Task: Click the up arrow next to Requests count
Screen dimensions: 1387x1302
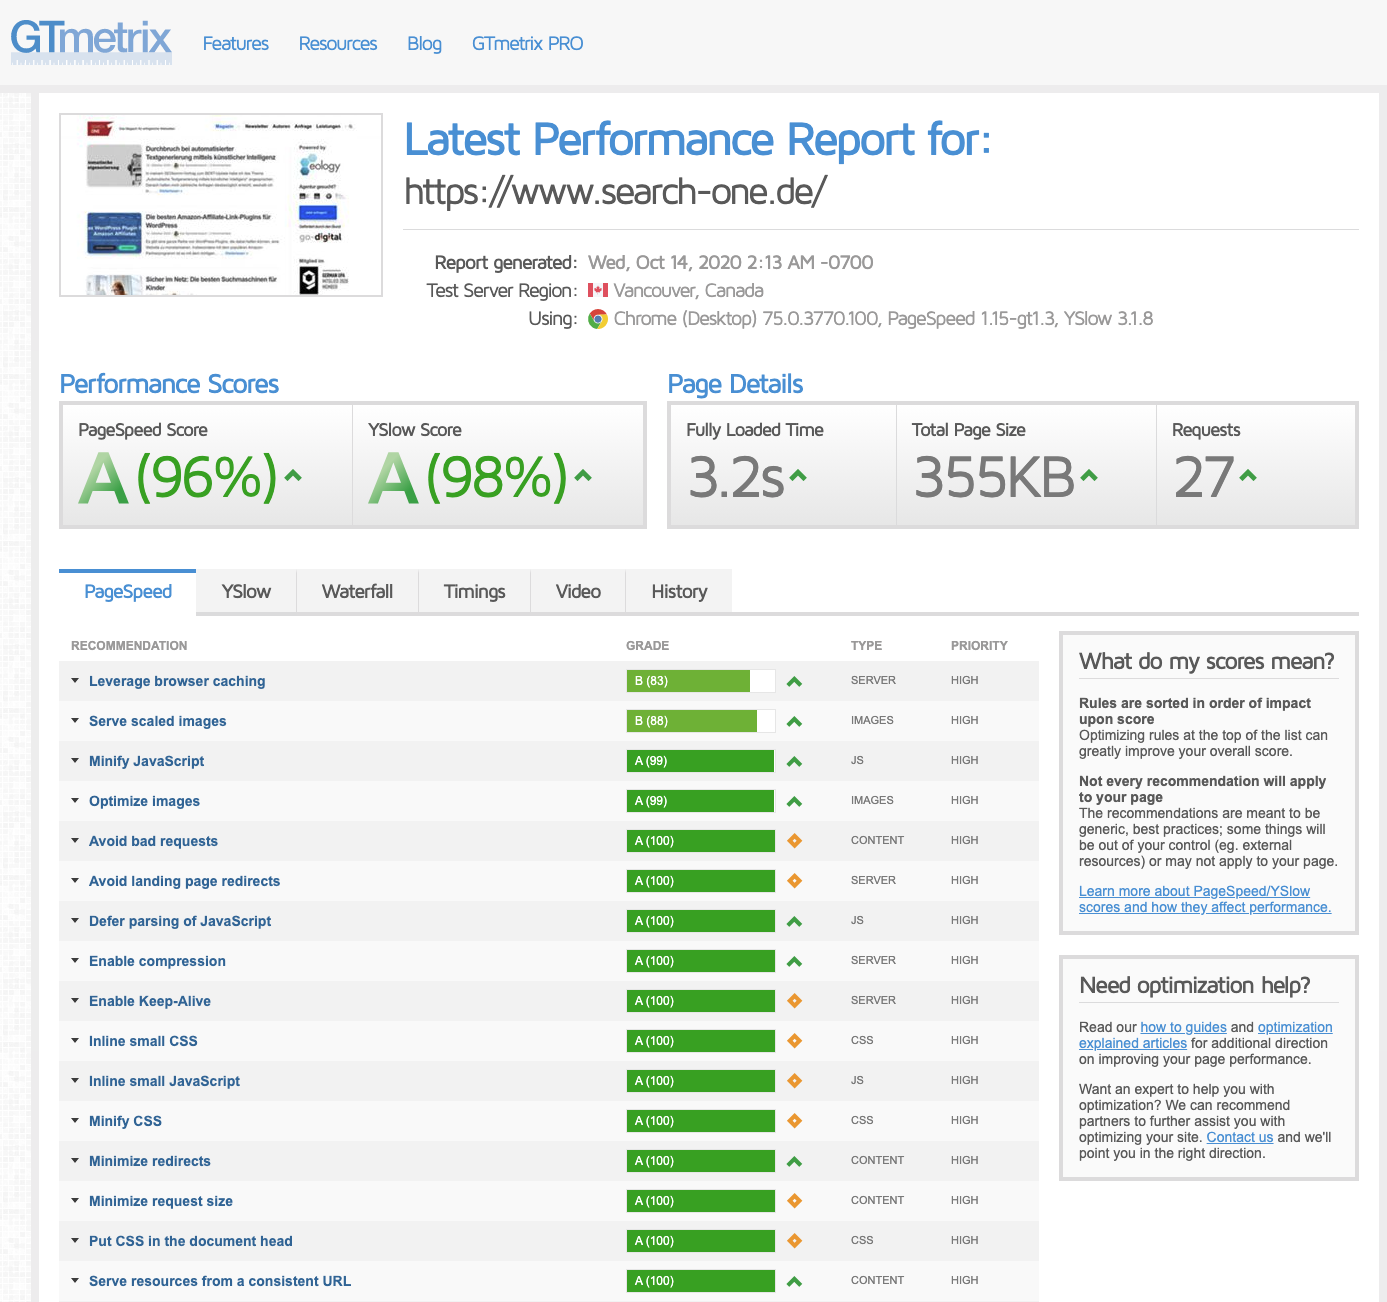Action: (1248, 476)
